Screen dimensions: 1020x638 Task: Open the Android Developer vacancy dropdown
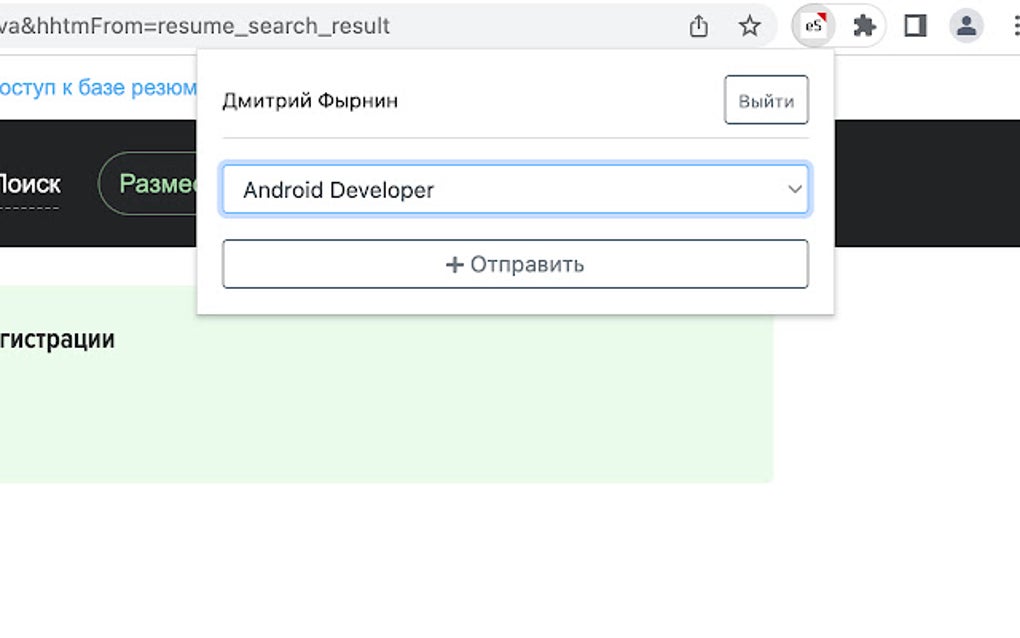coord(515,189)
